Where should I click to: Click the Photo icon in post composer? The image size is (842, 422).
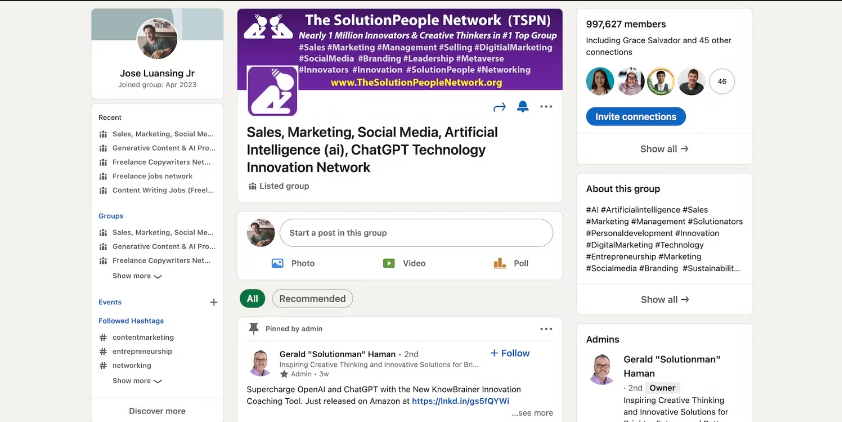278,263
